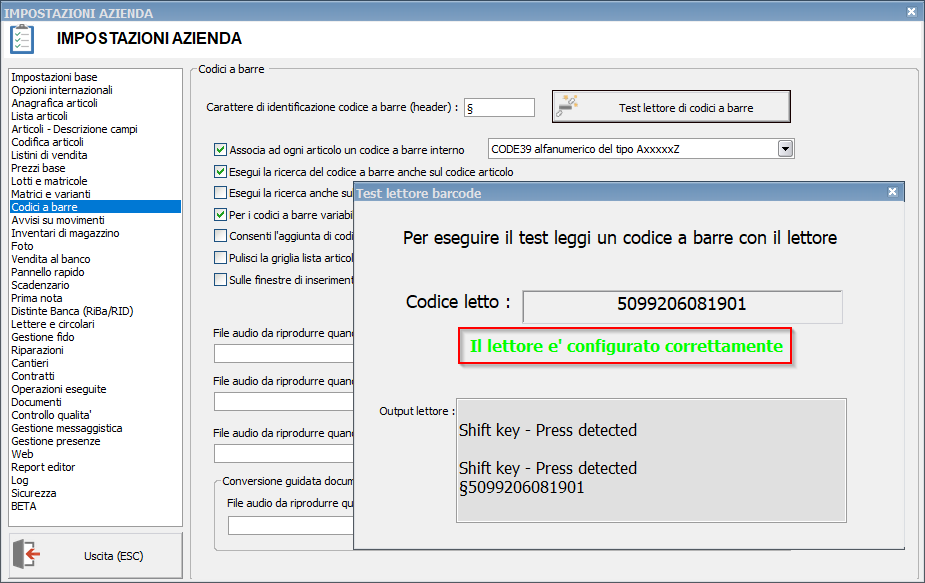Click the barcode header character field

click(x=499, y=107)
